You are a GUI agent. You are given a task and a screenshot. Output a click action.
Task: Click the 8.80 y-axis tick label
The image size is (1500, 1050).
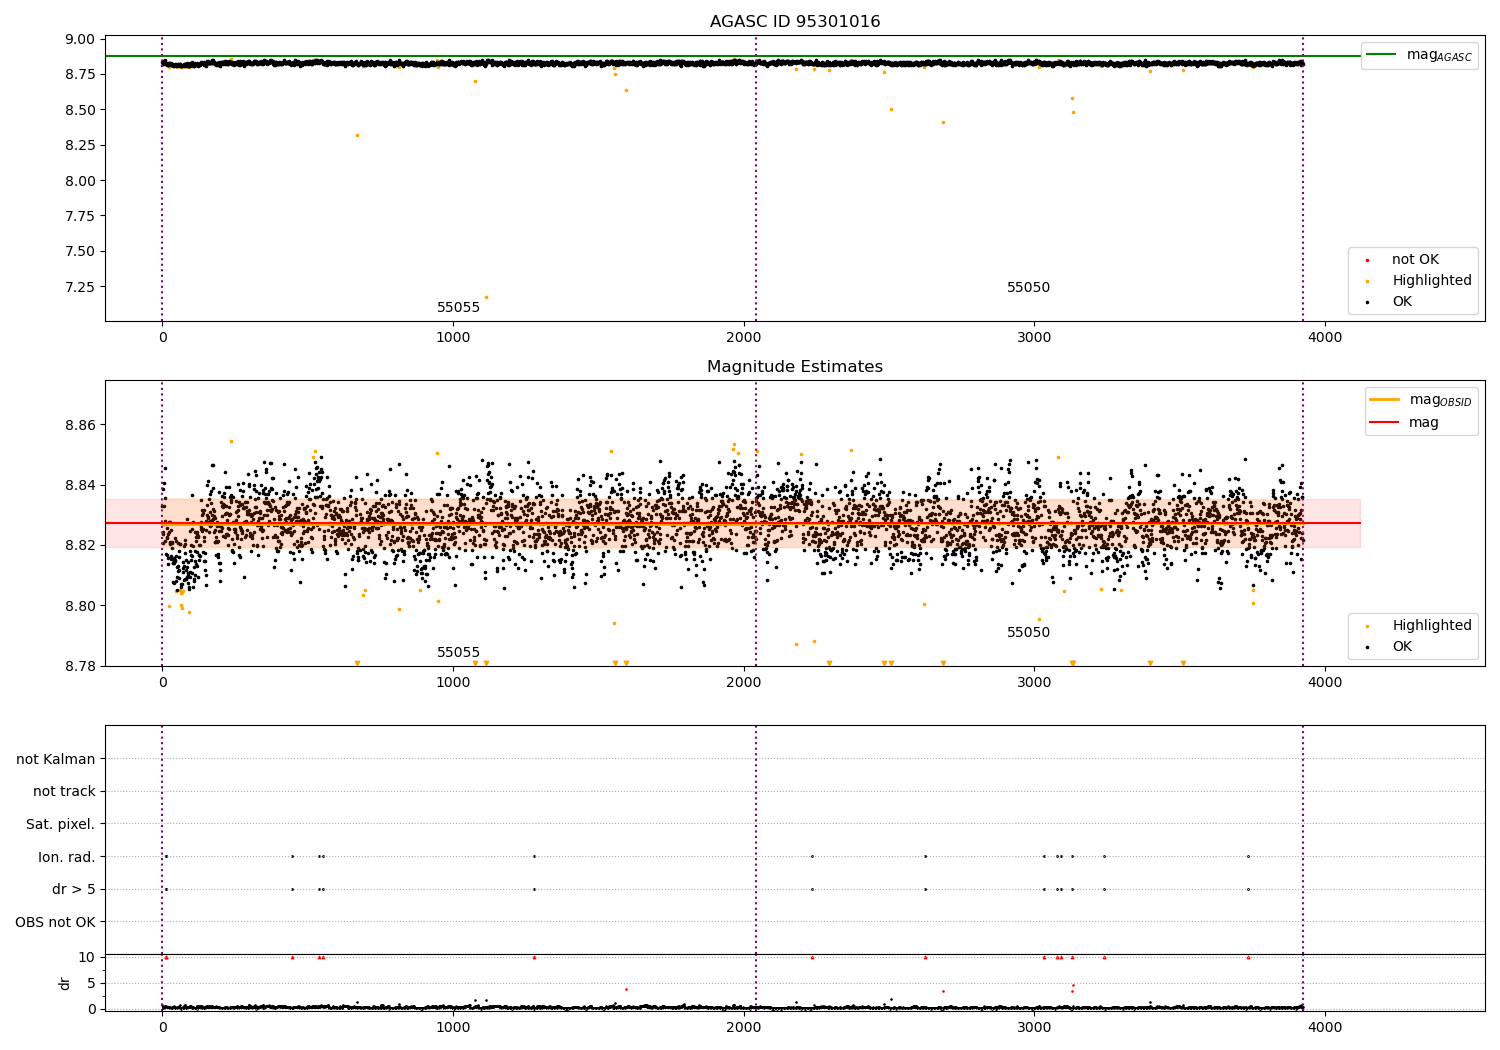(x=80, y=606)
